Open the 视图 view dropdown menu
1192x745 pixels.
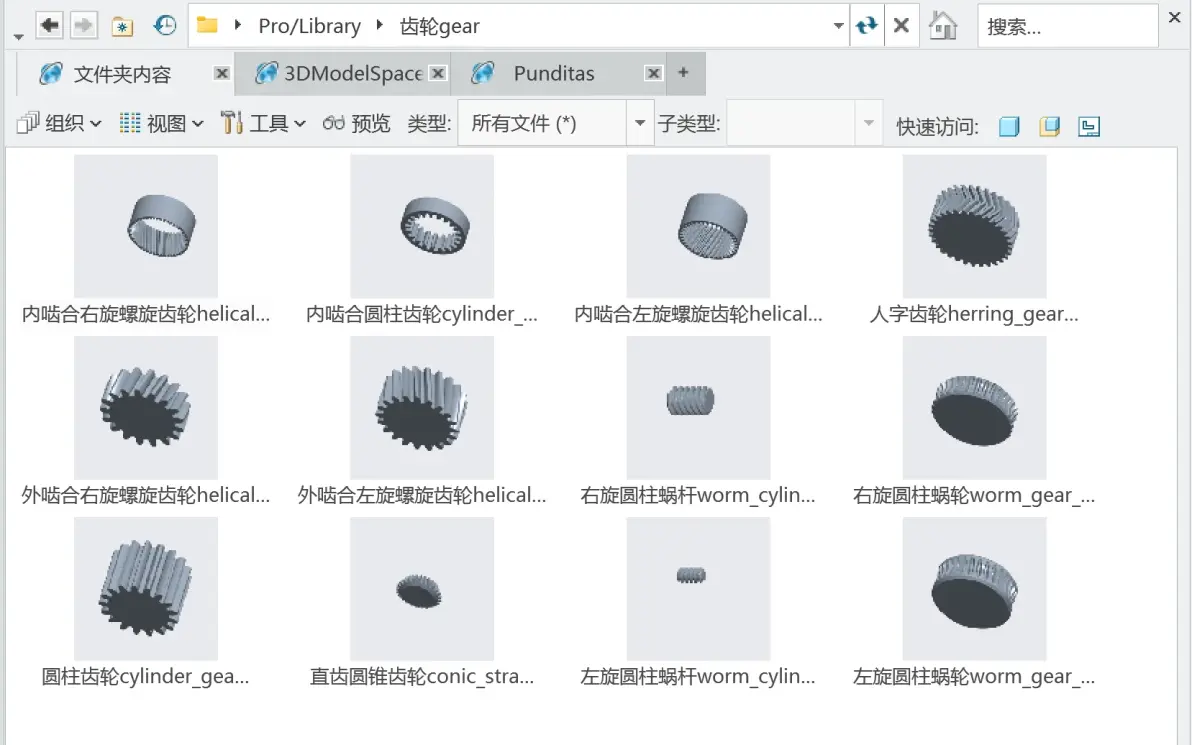tap(161, 123)
